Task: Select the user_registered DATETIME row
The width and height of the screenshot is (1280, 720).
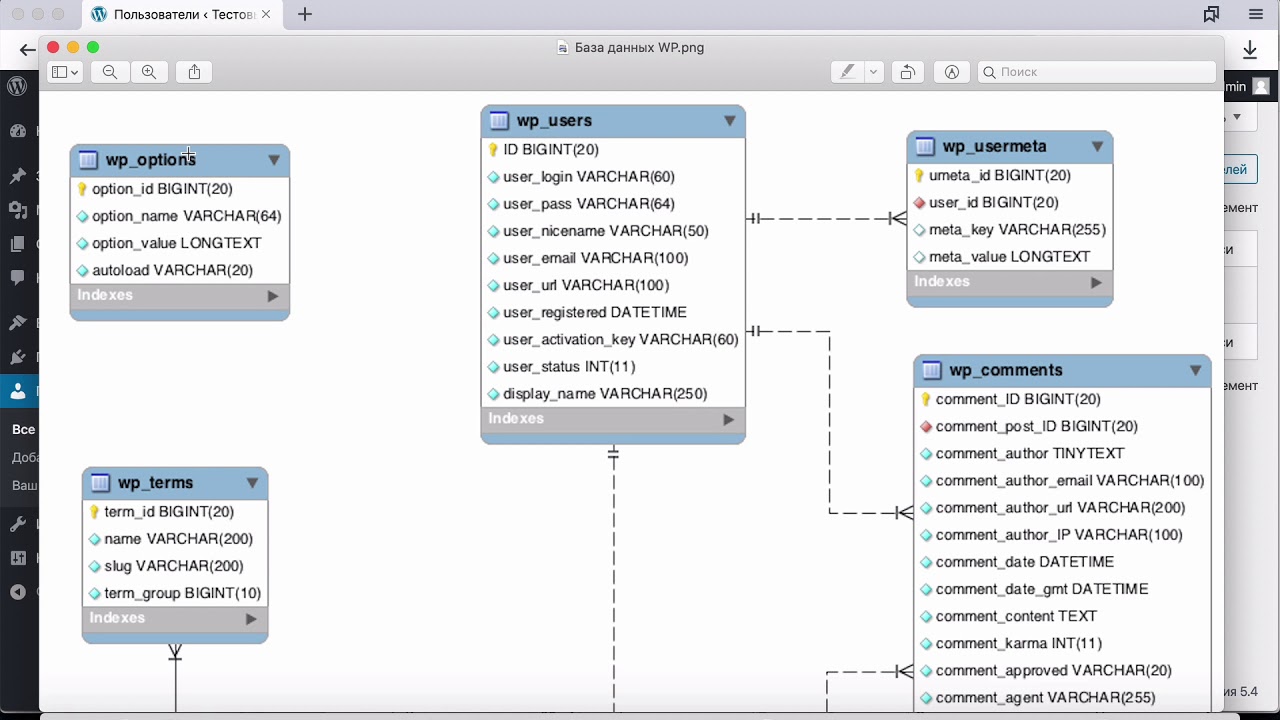Action: [613, 312]
